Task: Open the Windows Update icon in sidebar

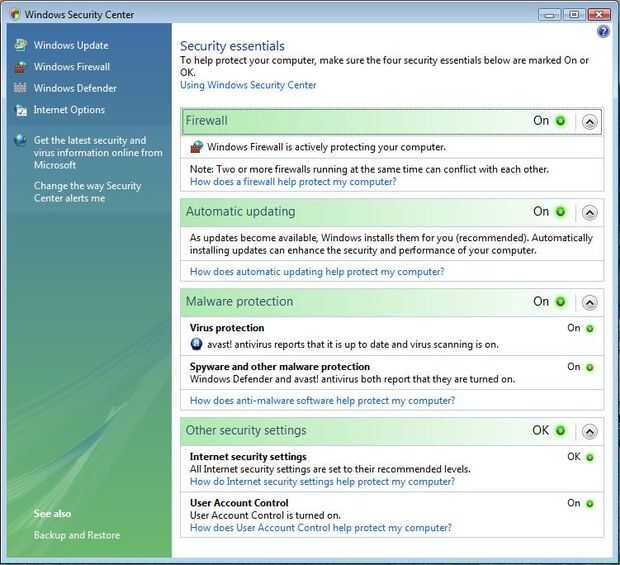Action: point(21,45)
